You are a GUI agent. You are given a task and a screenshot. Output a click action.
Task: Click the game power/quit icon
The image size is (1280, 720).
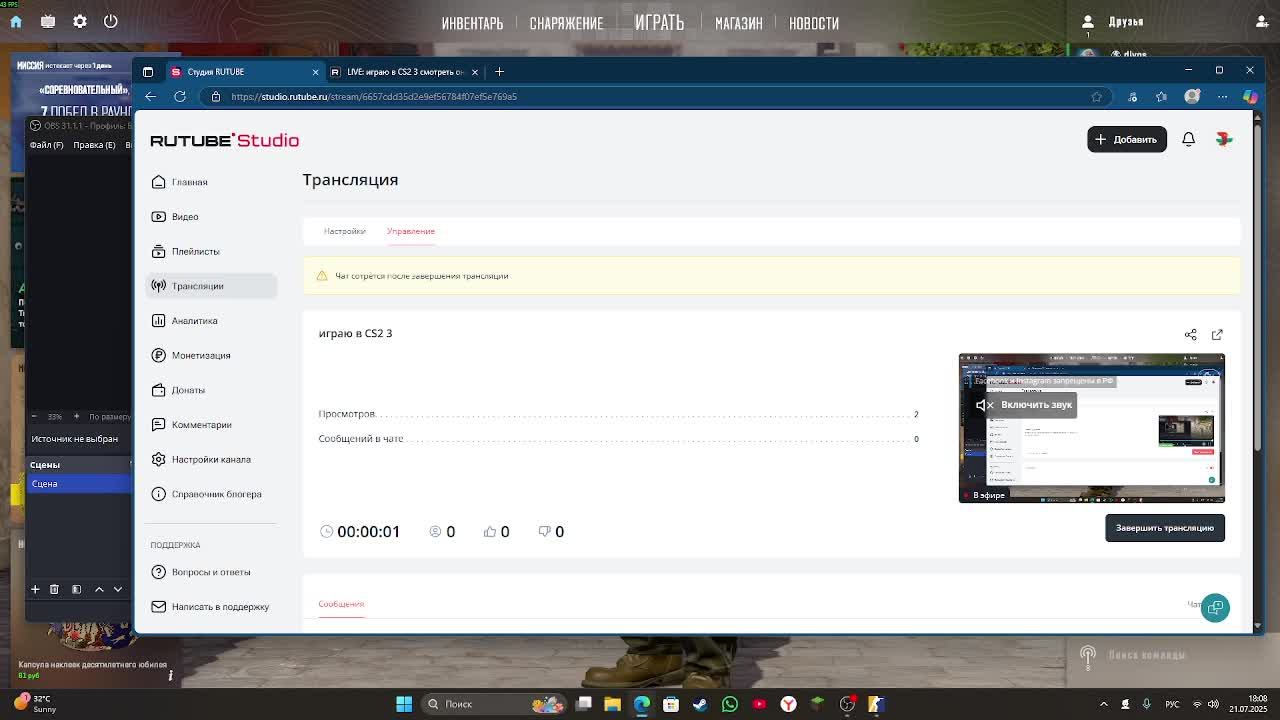[111, 21]
